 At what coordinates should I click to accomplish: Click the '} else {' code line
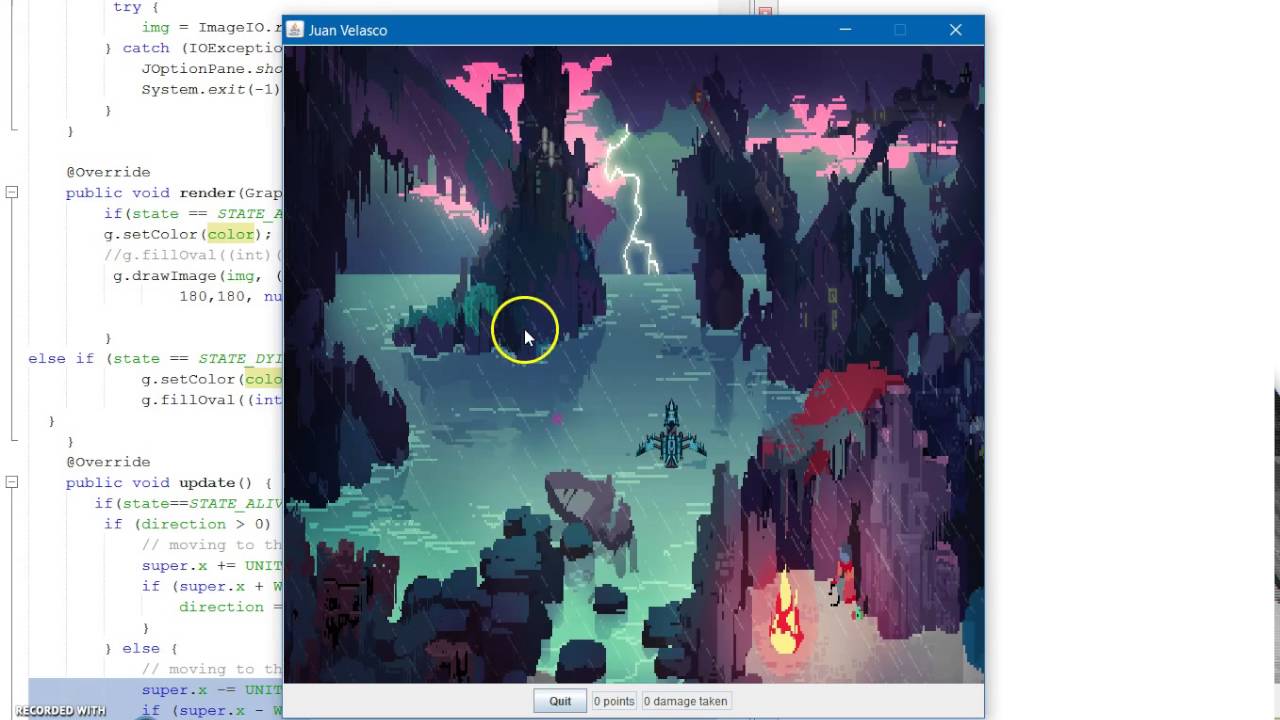pyautogui.click(x=141, y=648)
